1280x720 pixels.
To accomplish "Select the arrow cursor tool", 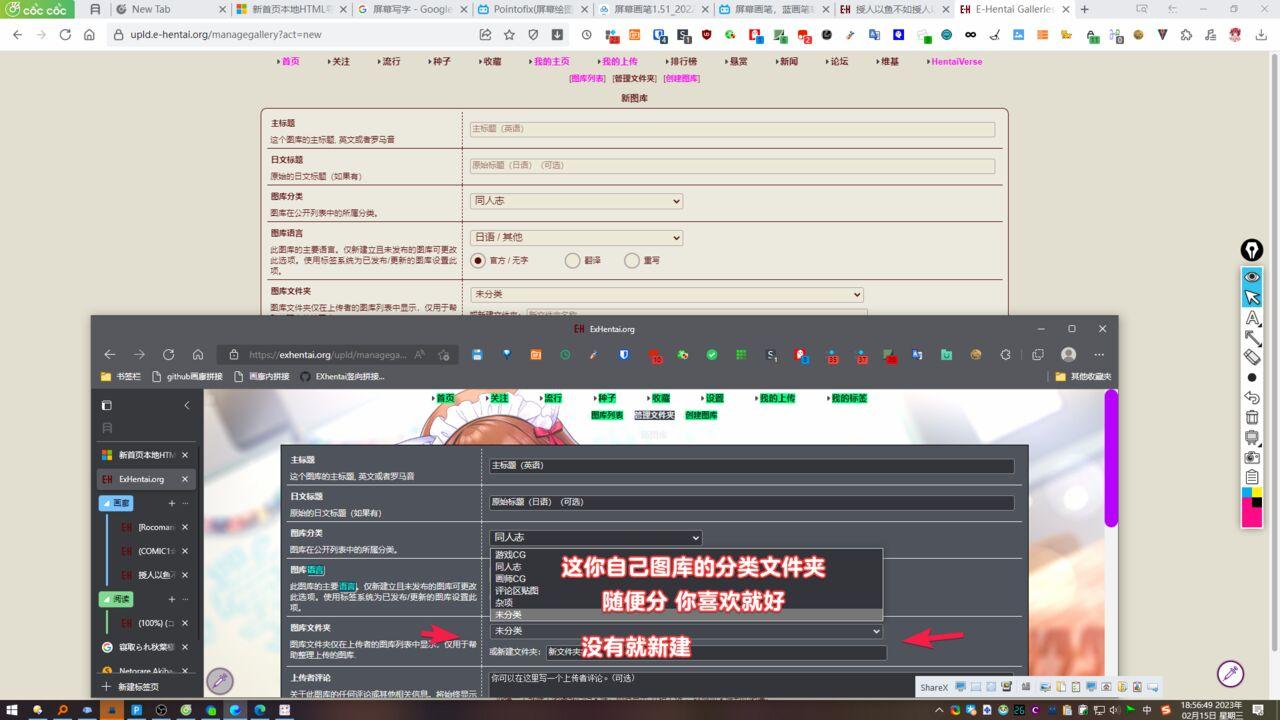I will point(1251,297).
